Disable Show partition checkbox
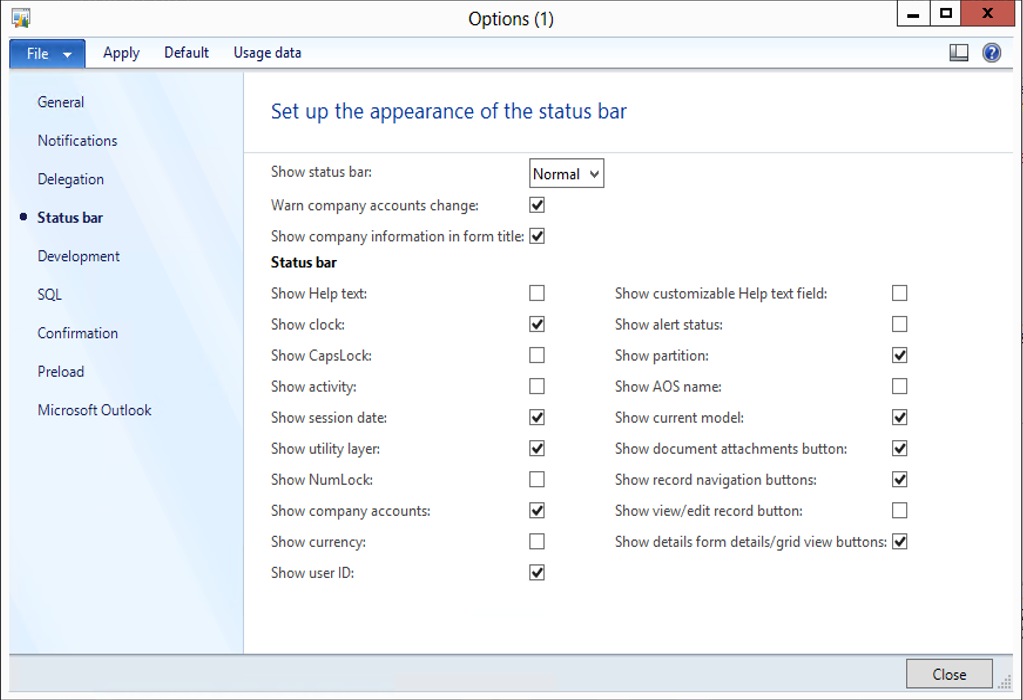The image size is (1023, 700). pos(900,355)
